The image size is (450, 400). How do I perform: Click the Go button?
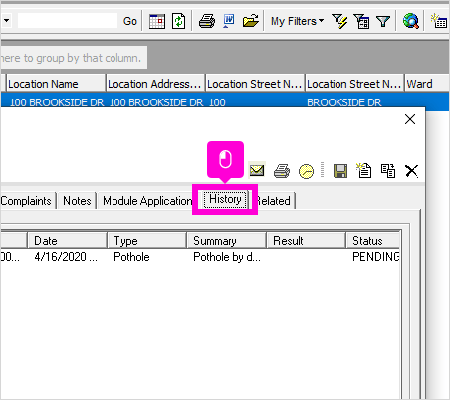tap(130, 21)
